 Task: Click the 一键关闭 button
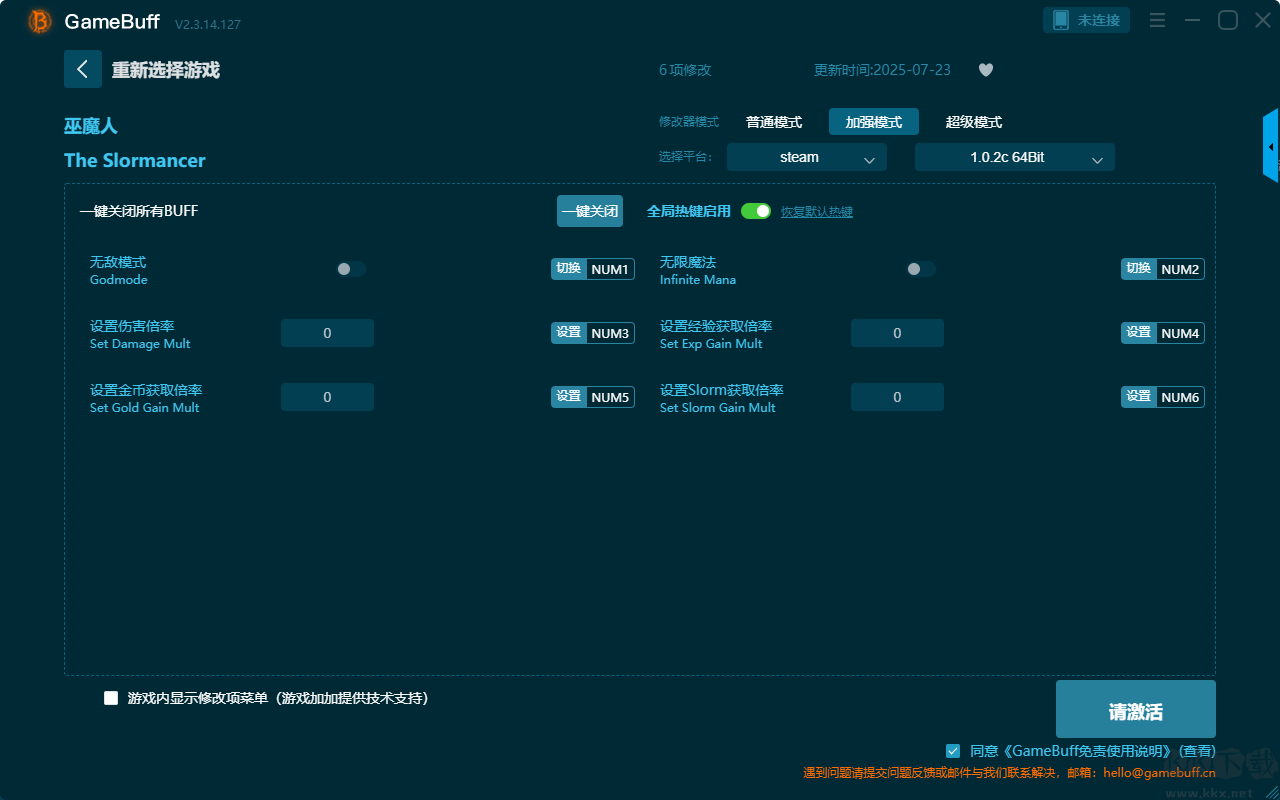point(590,211)
